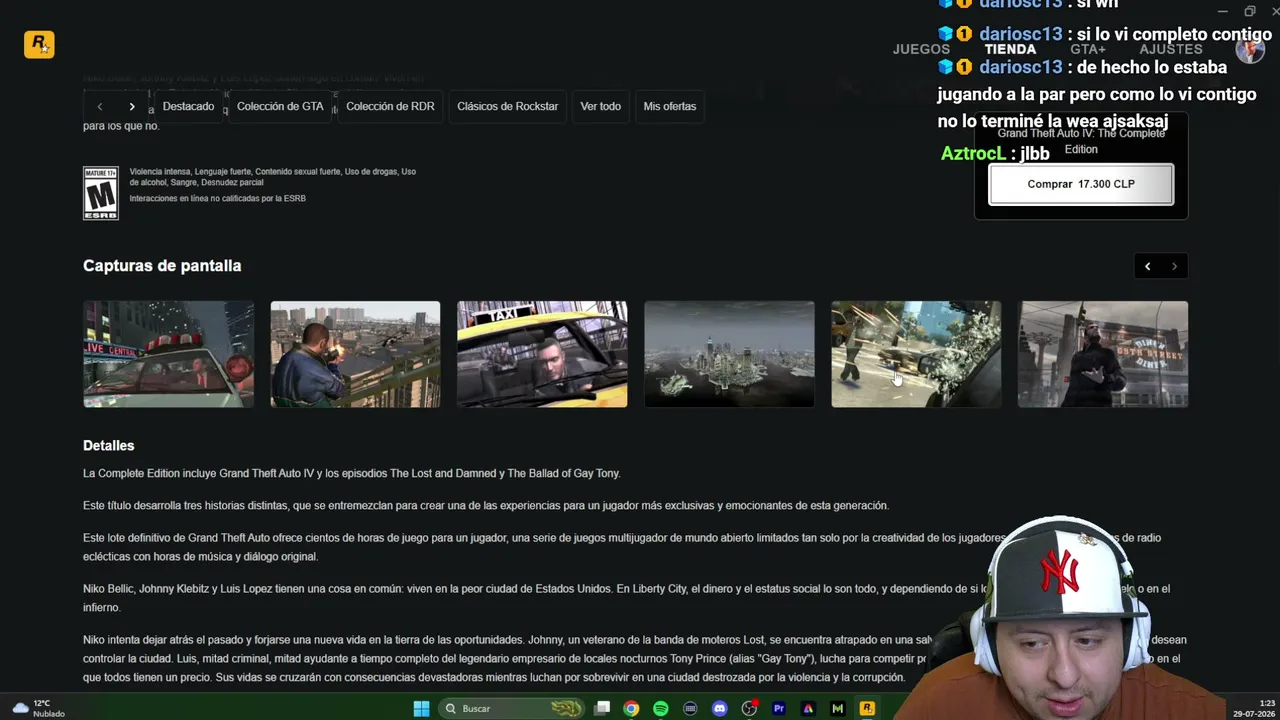Image resolution: width=1280 pixels, height=720 pixels.
Task: Open the user profile avatar
Action: click(x=1250, y=48)
